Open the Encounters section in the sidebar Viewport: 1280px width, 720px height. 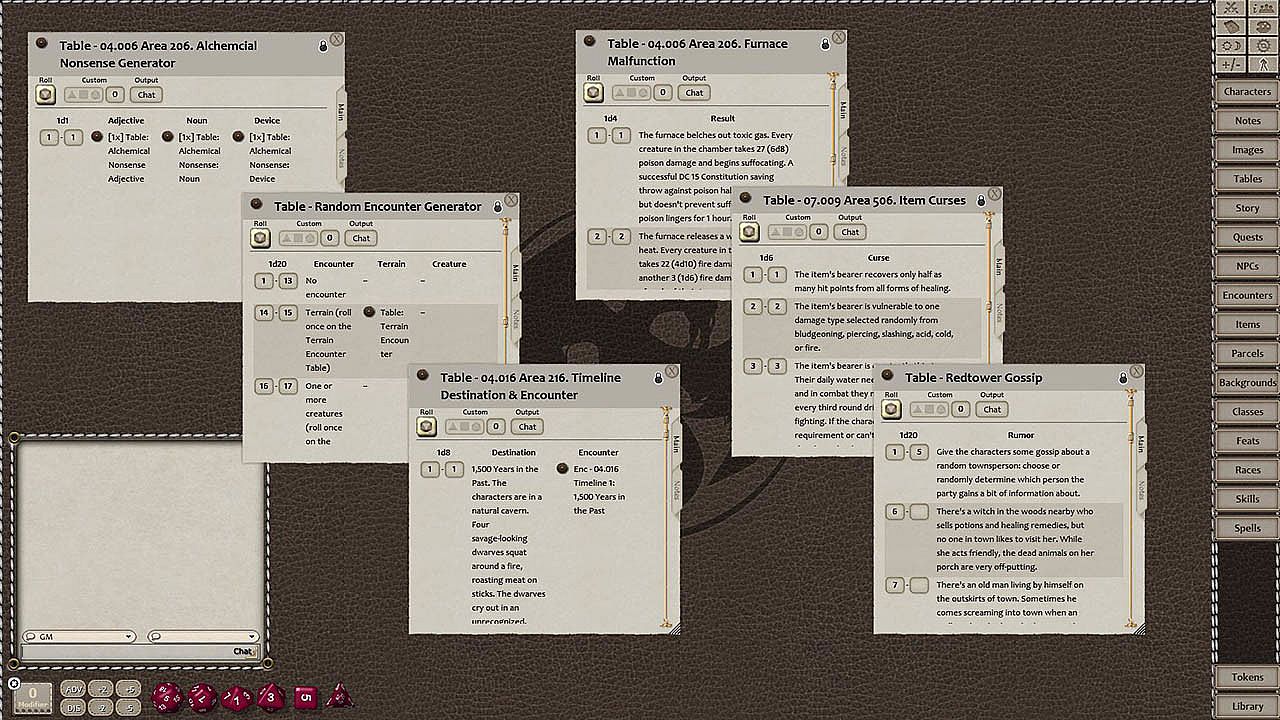click(x=1247, y=295)
